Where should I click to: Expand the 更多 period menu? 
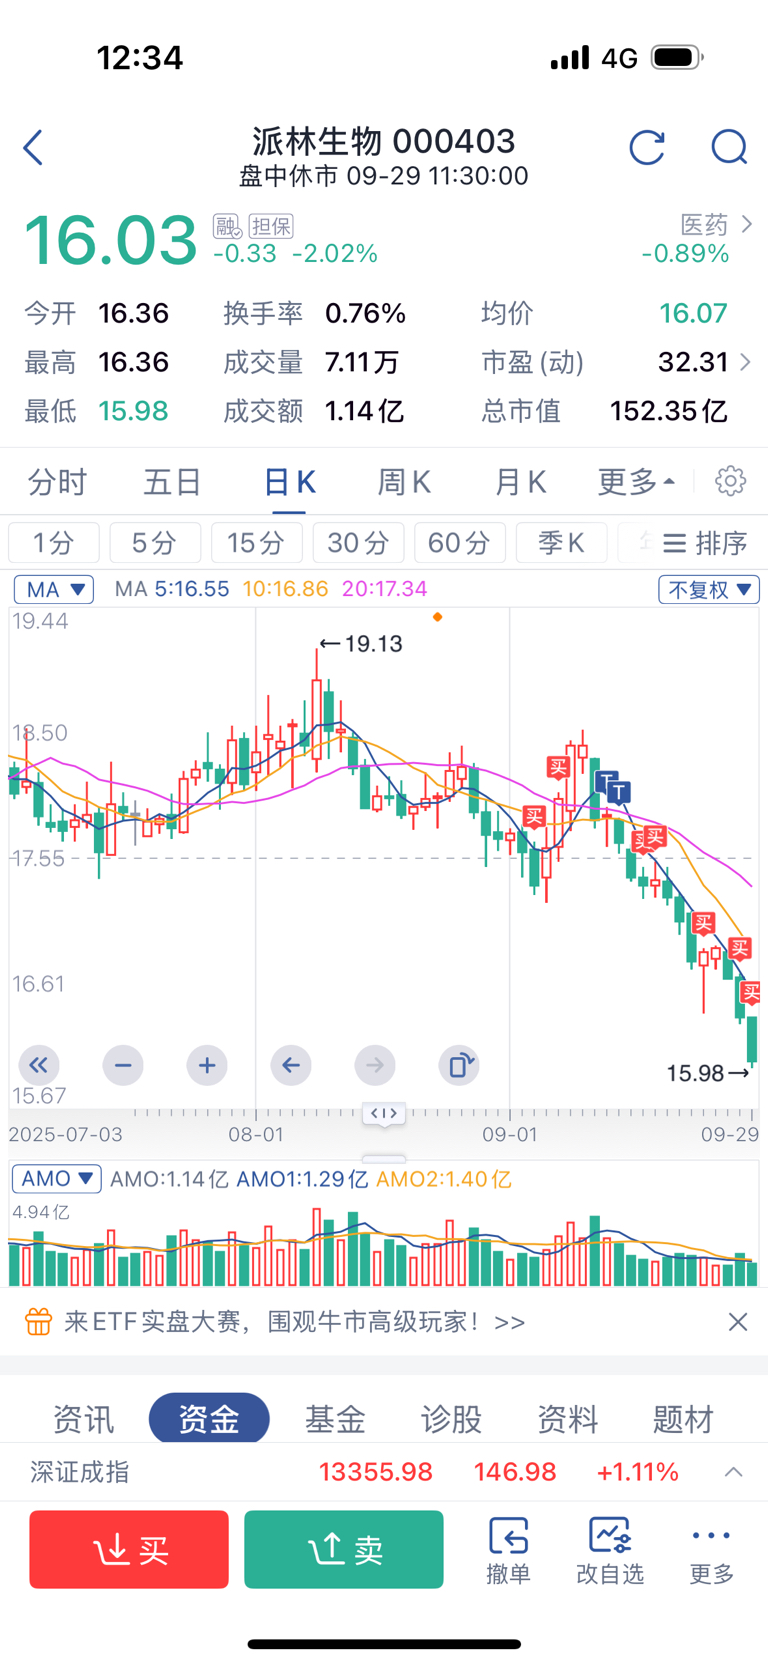[636, 482]
